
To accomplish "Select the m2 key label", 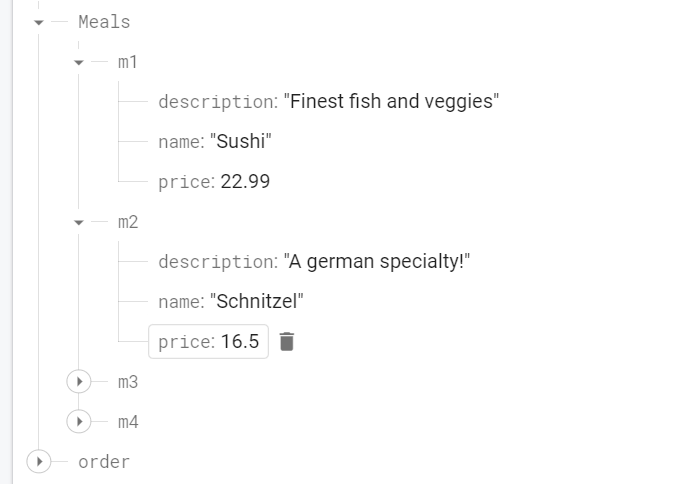I will click(x=128, y=222).
